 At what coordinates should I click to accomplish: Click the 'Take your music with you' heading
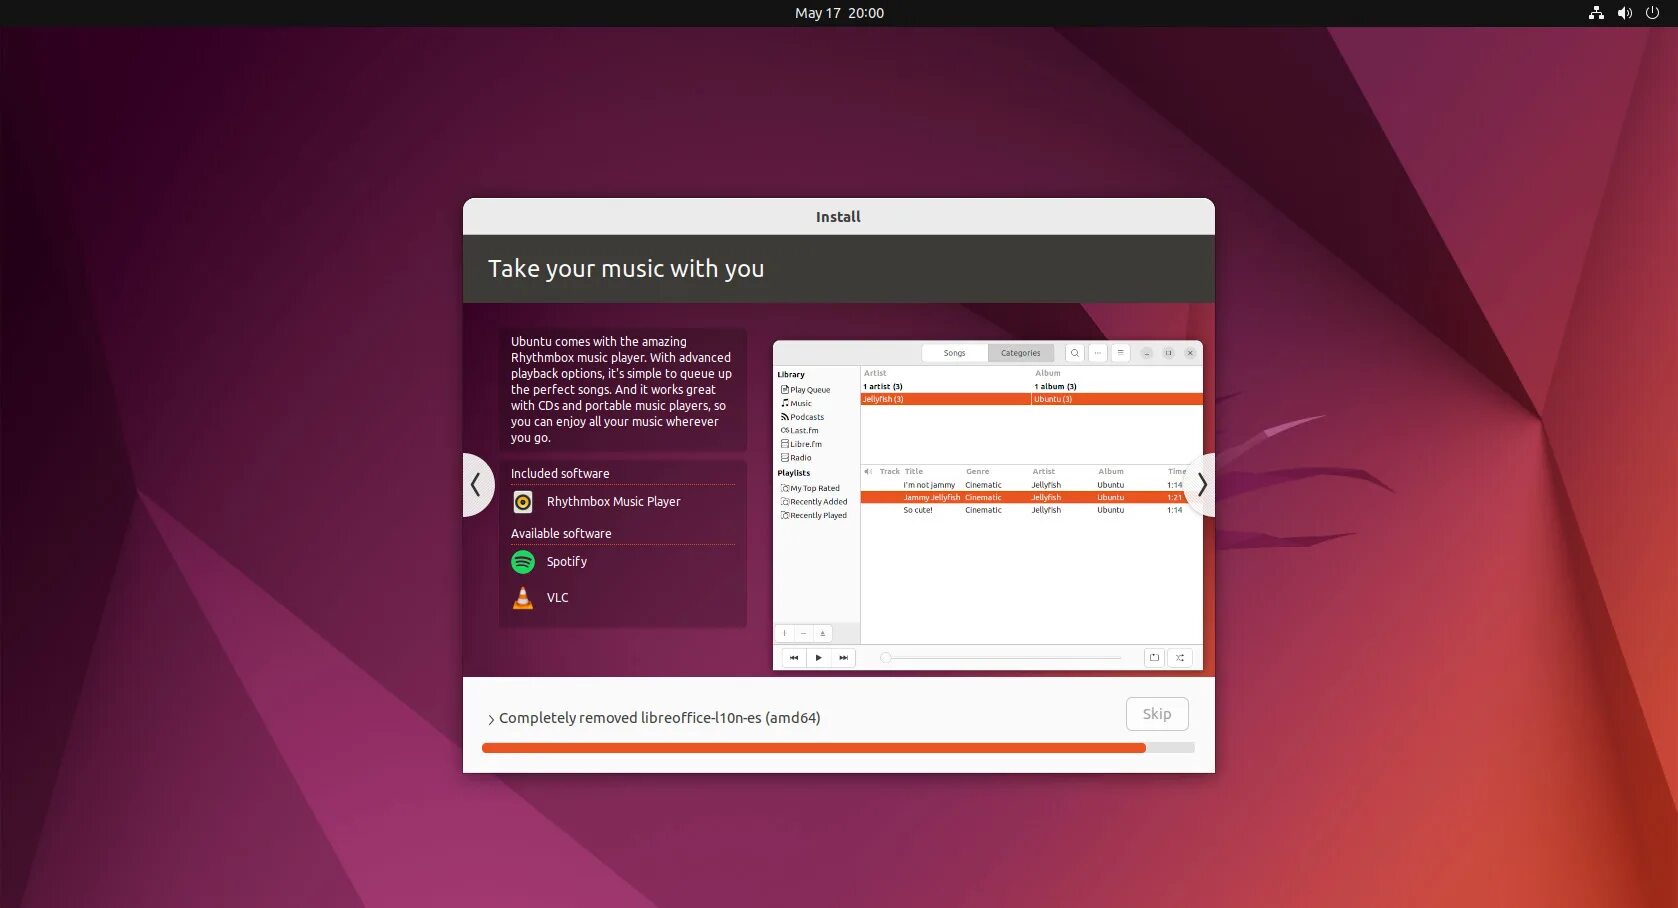626,269
